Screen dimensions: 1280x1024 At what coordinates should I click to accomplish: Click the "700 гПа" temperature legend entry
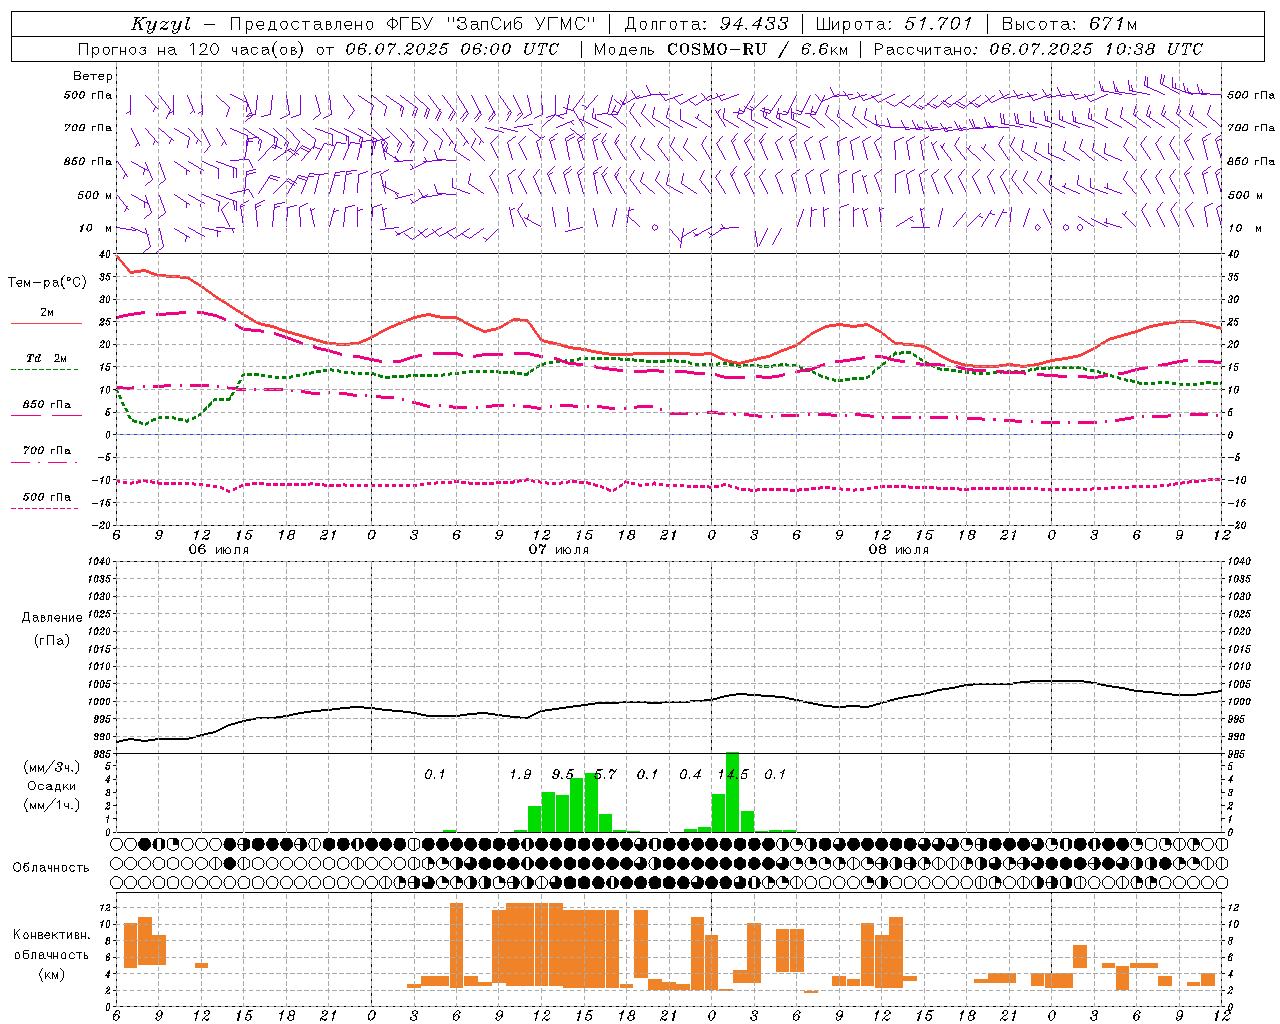[46, 450]
